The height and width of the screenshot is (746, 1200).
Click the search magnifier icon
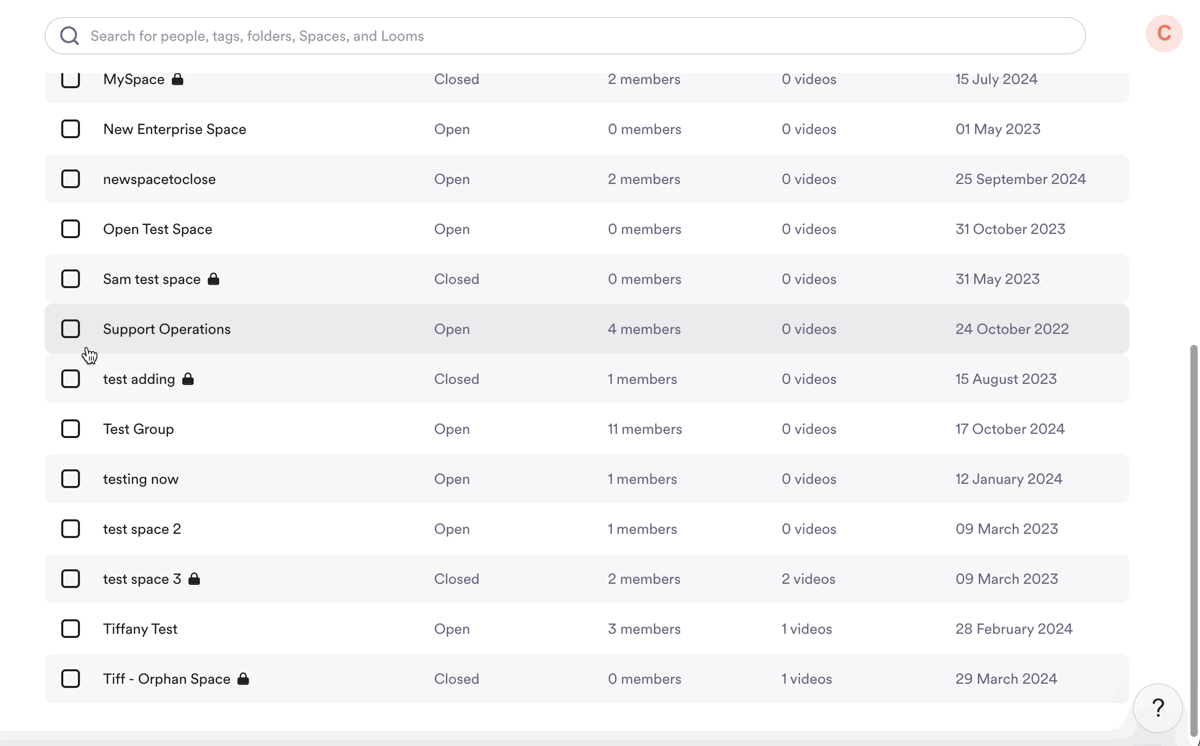click(x=69, y=36)
